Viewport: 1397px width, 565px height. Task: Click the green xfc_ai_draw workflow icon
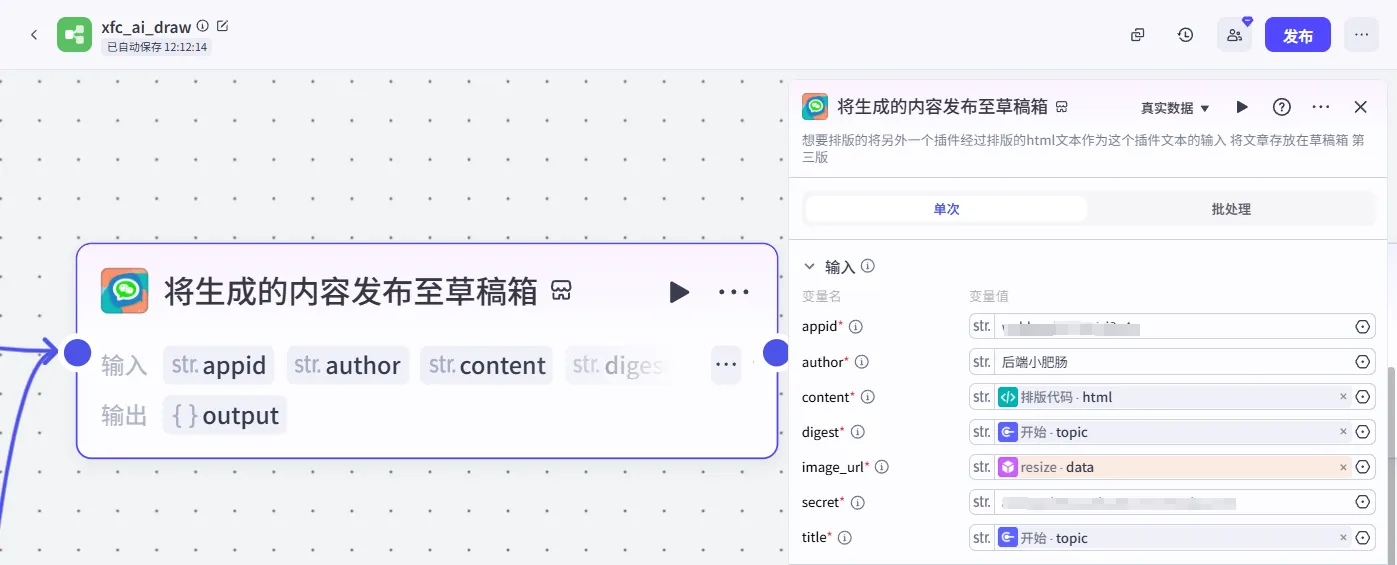click(x=74, y=35)
